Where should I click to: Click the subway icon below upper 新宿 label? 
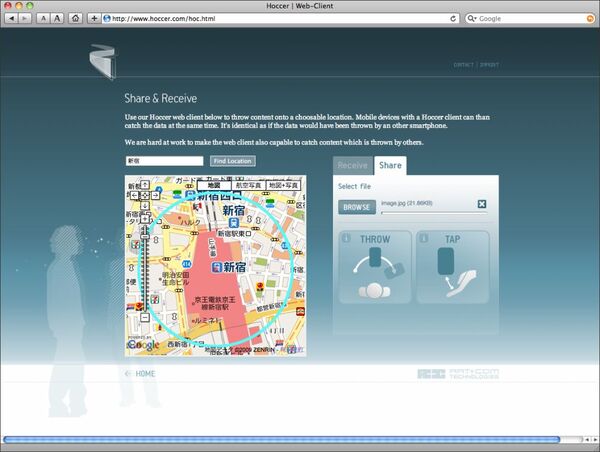234,222
